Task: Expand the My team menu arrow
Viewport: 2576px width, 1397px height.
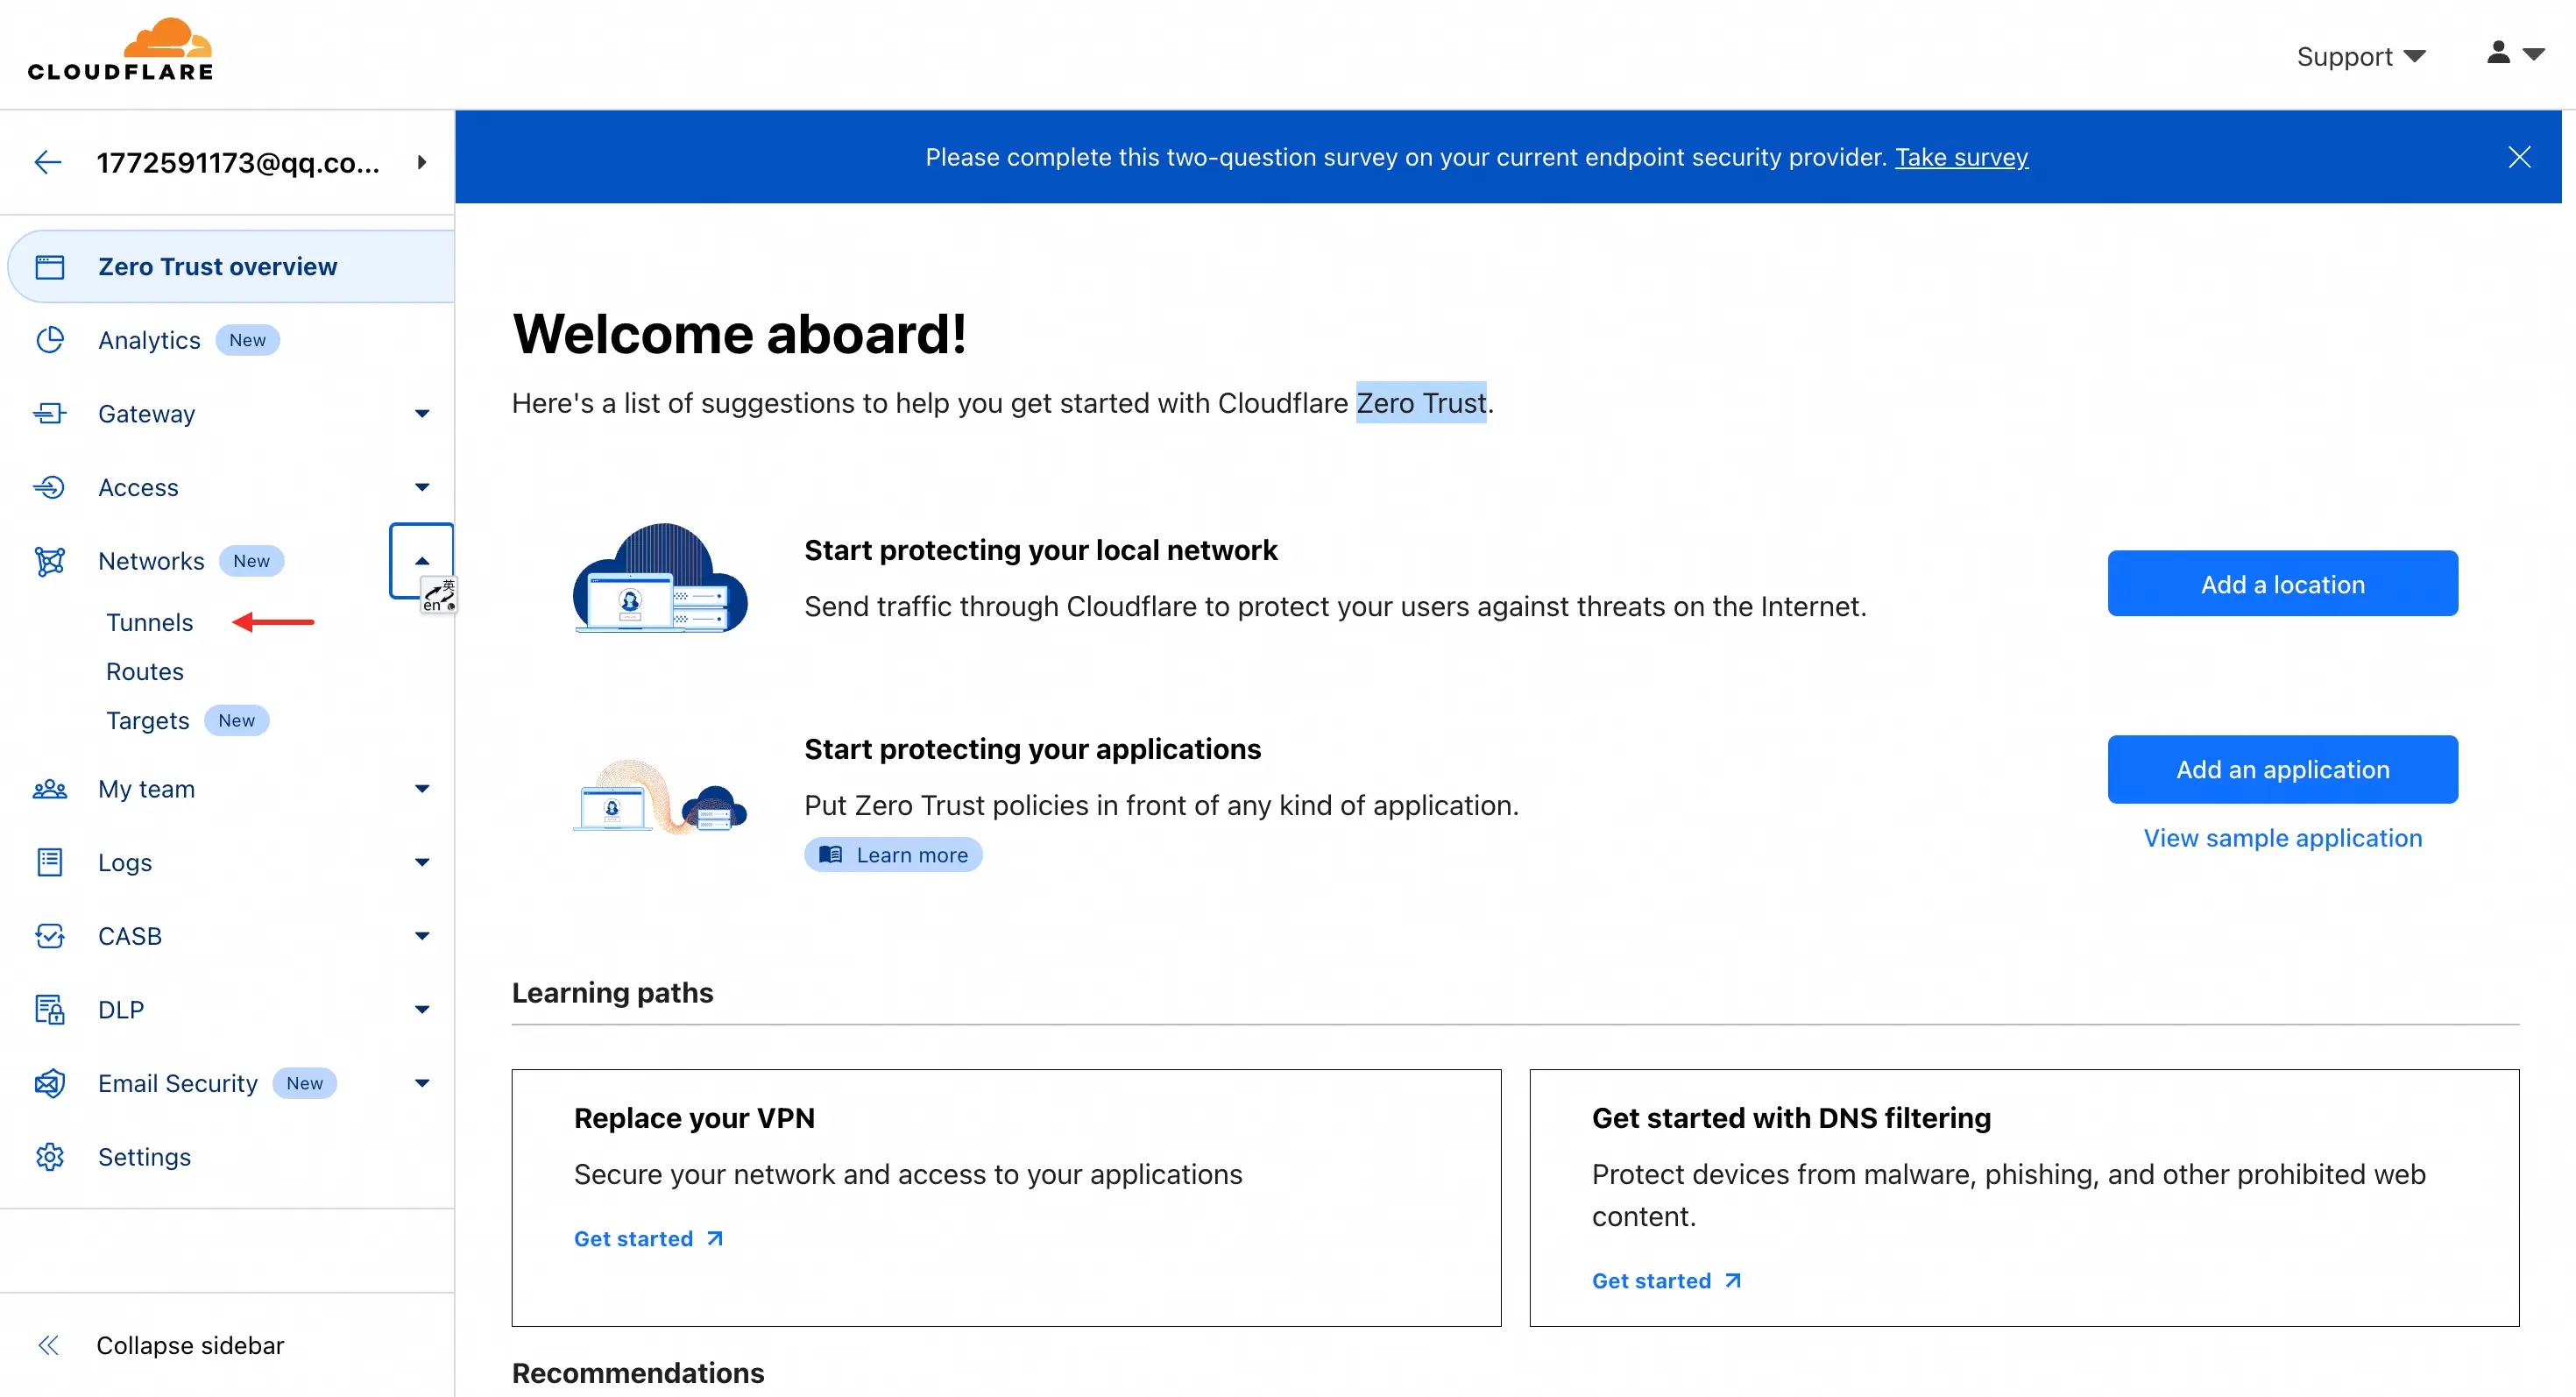Action: coord(422,789)
